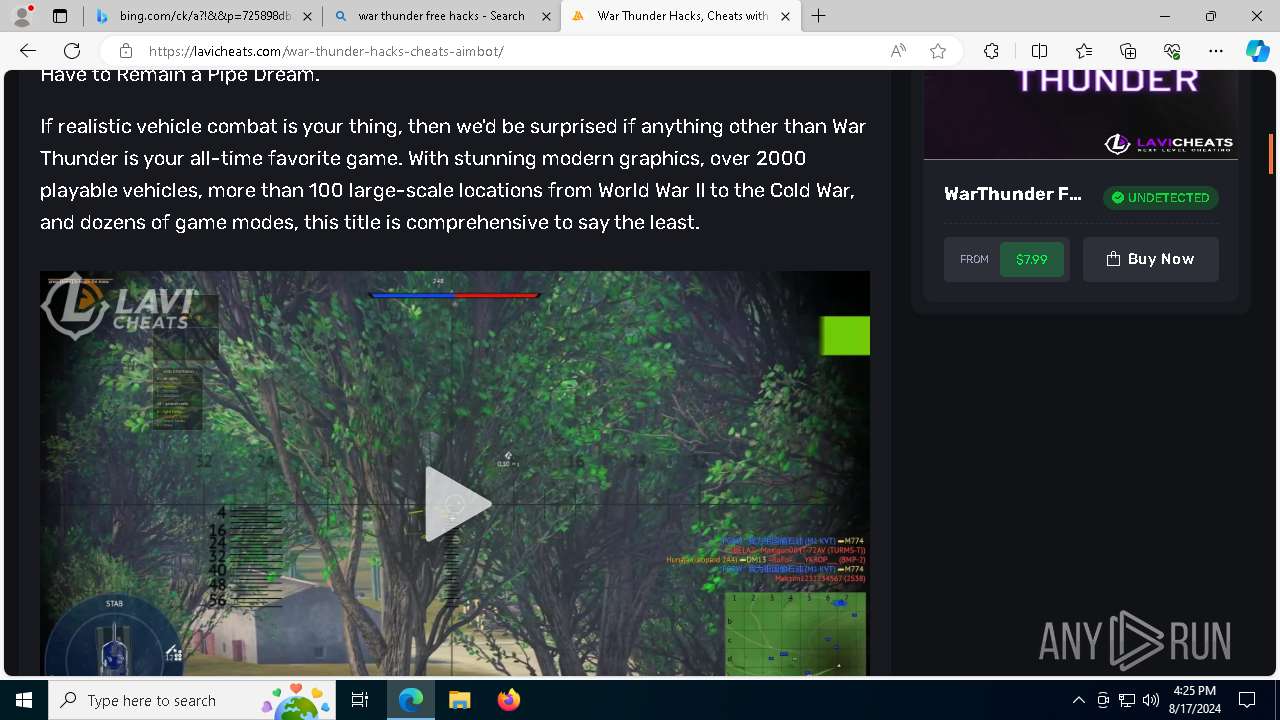Show hidden system tray icons

1078,700
